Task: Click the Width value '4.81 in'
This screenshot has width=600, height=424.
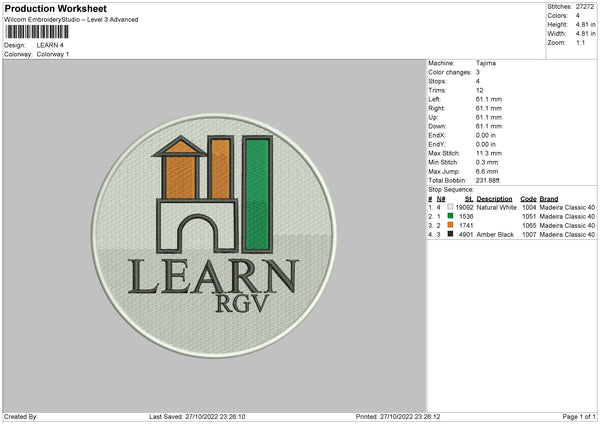Action: [x=585, y=34]
